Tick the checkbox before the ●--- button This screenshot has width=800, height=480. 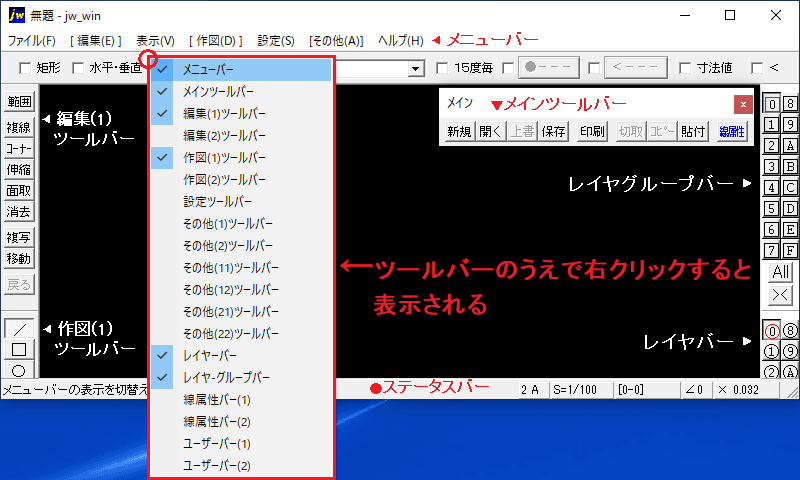point(508,68)
